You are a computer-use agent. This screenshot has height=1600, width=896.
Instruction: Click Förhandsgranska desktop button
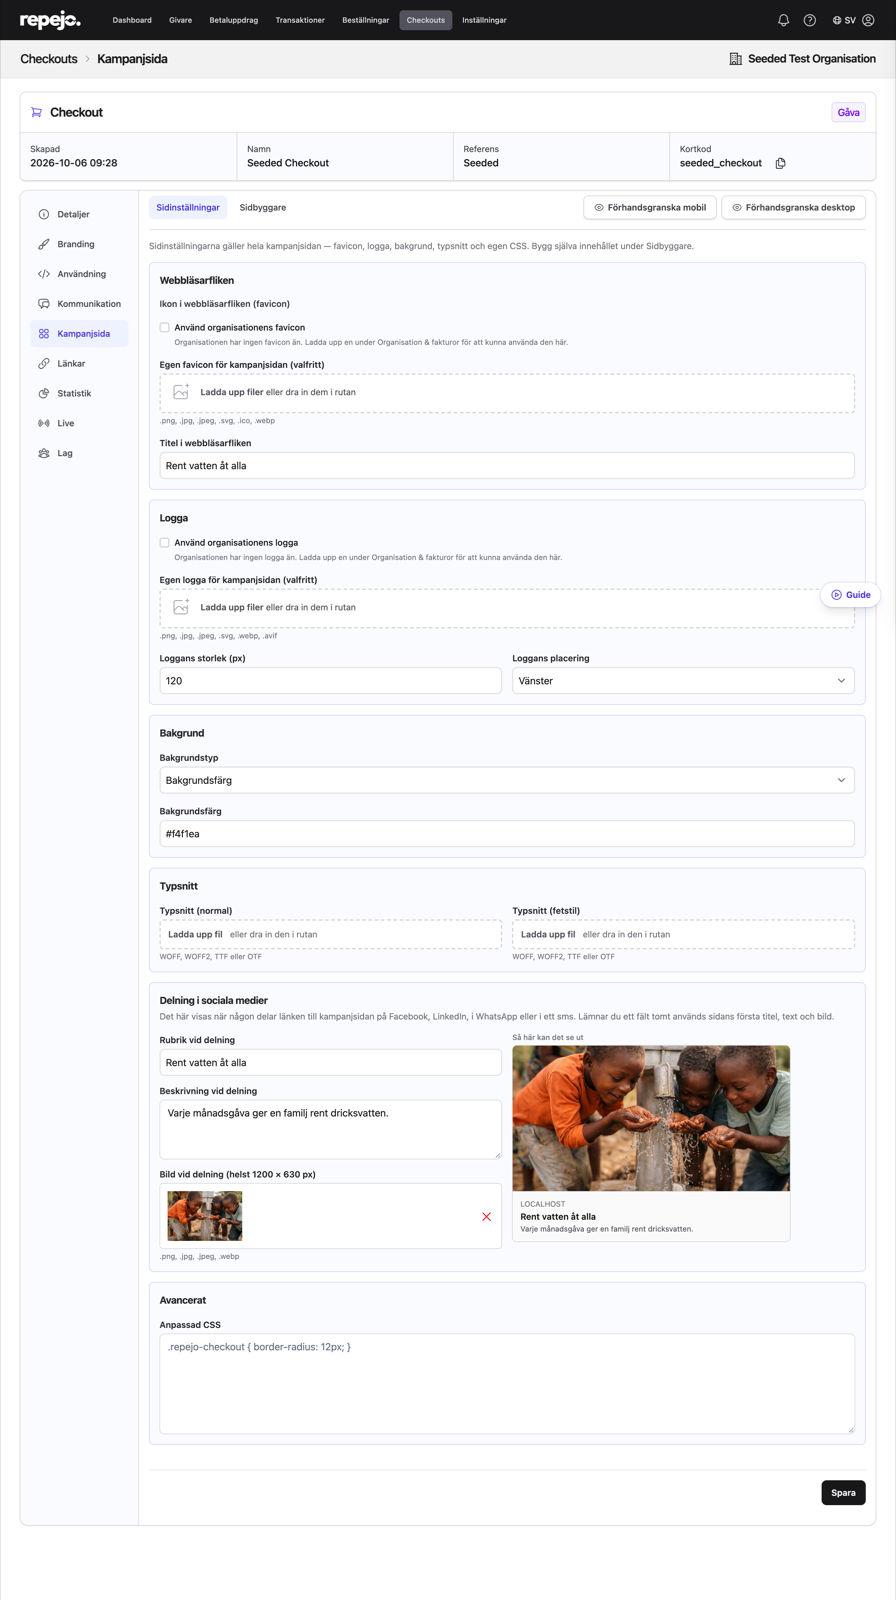pyautogui.click(x=794, y=207)
